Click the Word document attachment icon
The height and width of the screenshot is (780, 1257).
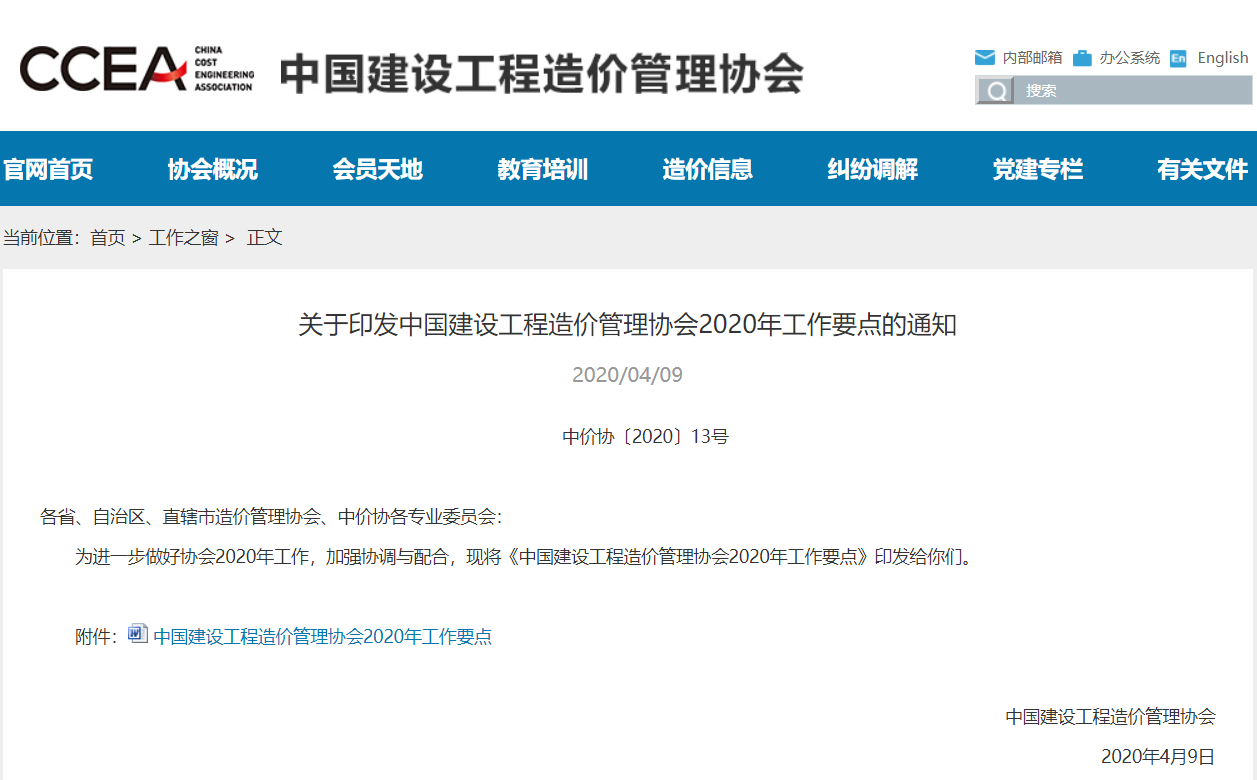[138, 634]
